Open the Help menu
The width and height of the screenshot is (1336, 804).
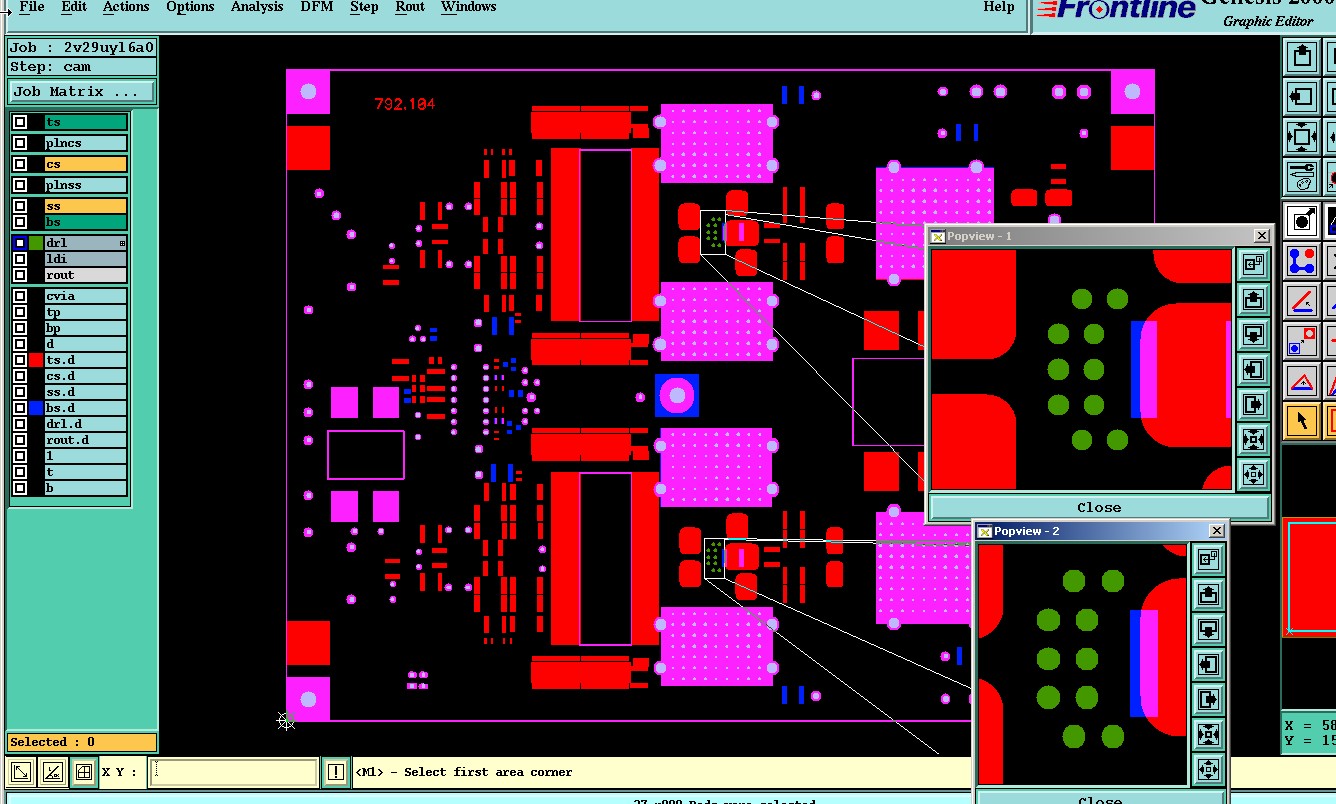(999, 7)
